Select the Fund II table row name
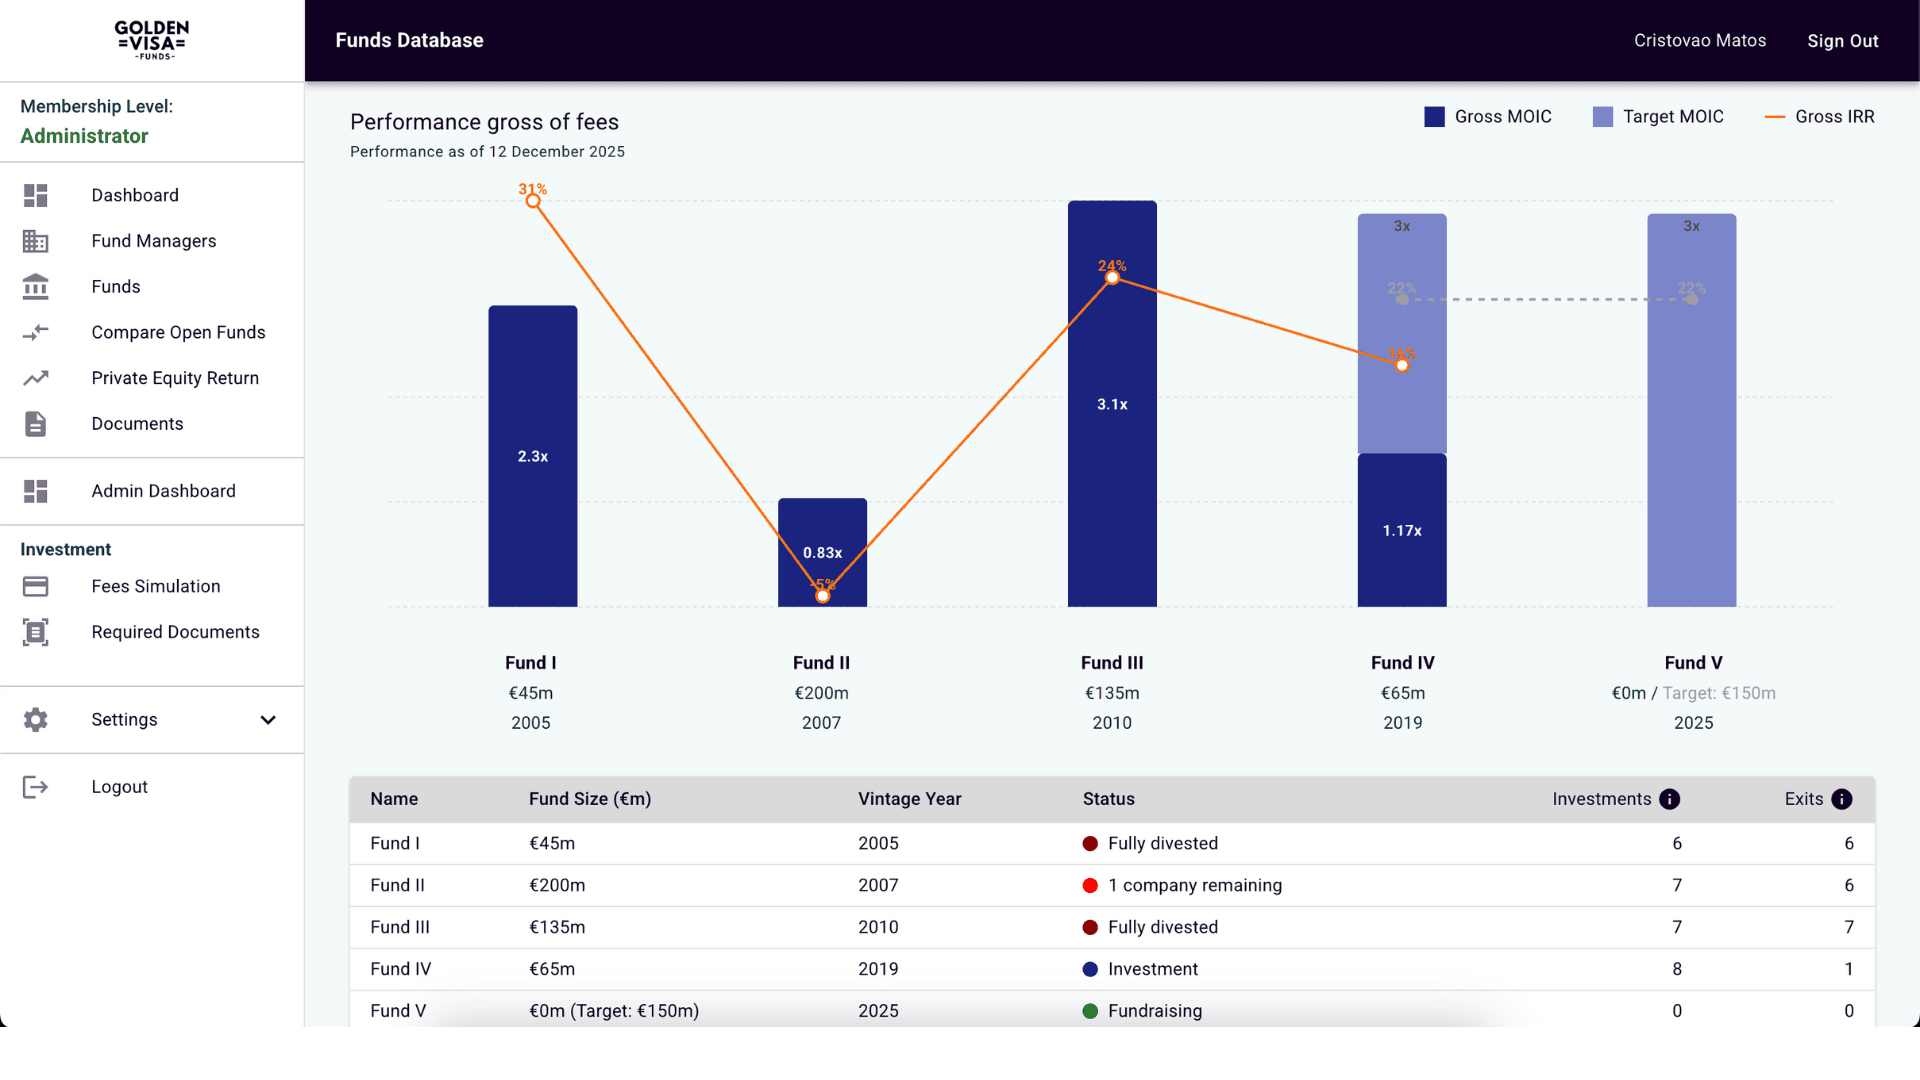This screenshot has height=1080, width=1920. tap(397, 885)
